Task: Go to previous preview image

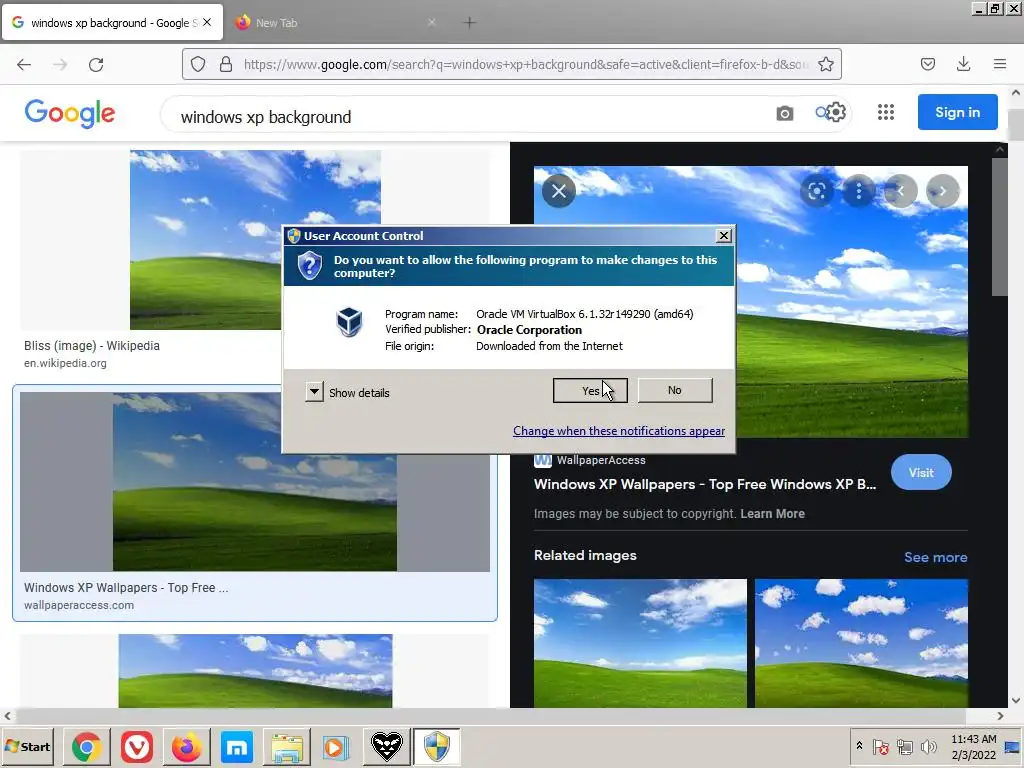Action: 901,191
